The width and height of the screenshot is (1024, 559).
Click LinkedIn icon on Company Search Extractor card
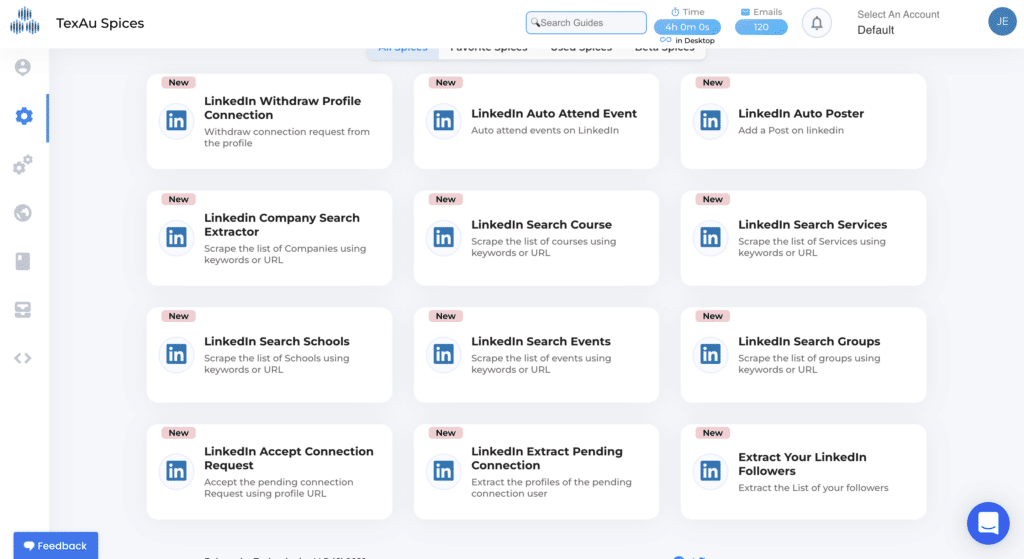tap(176, 238)
